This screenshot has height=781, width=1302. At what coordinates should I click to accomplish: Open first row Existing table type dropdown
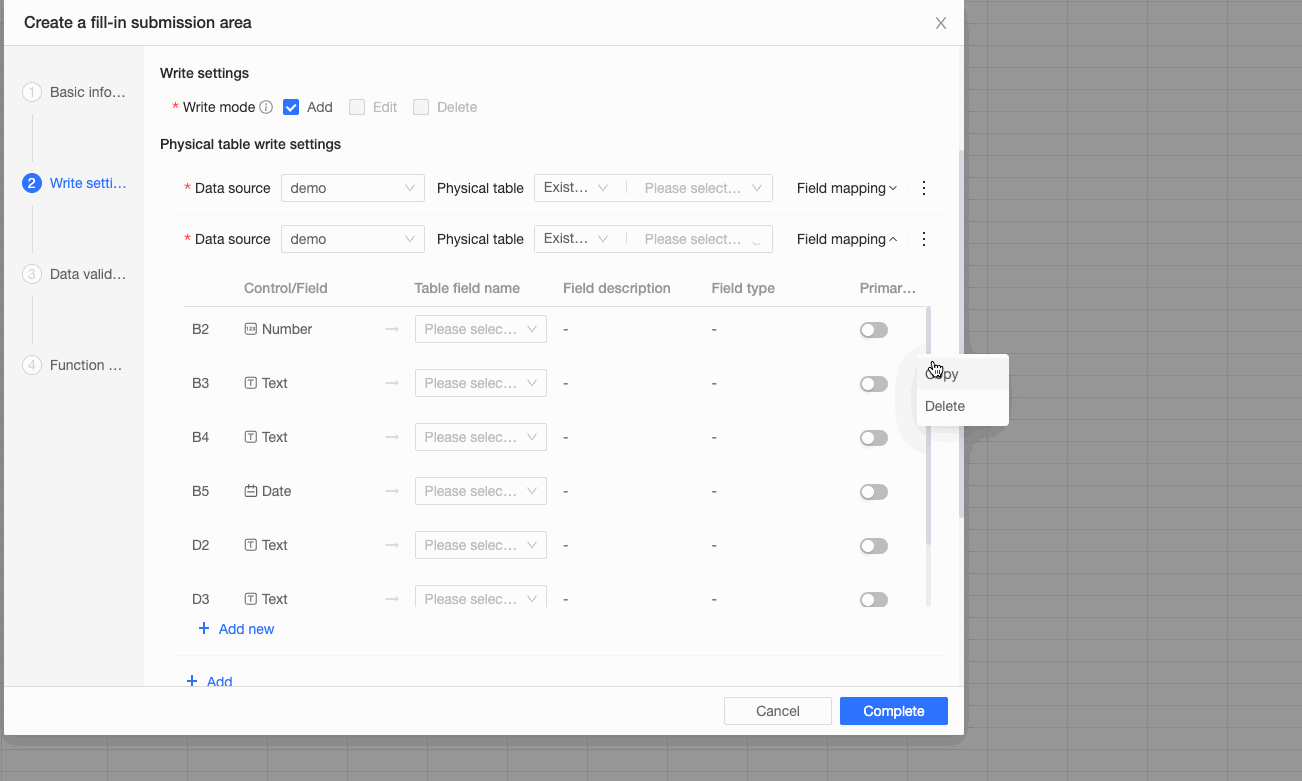tap(577, 188)
